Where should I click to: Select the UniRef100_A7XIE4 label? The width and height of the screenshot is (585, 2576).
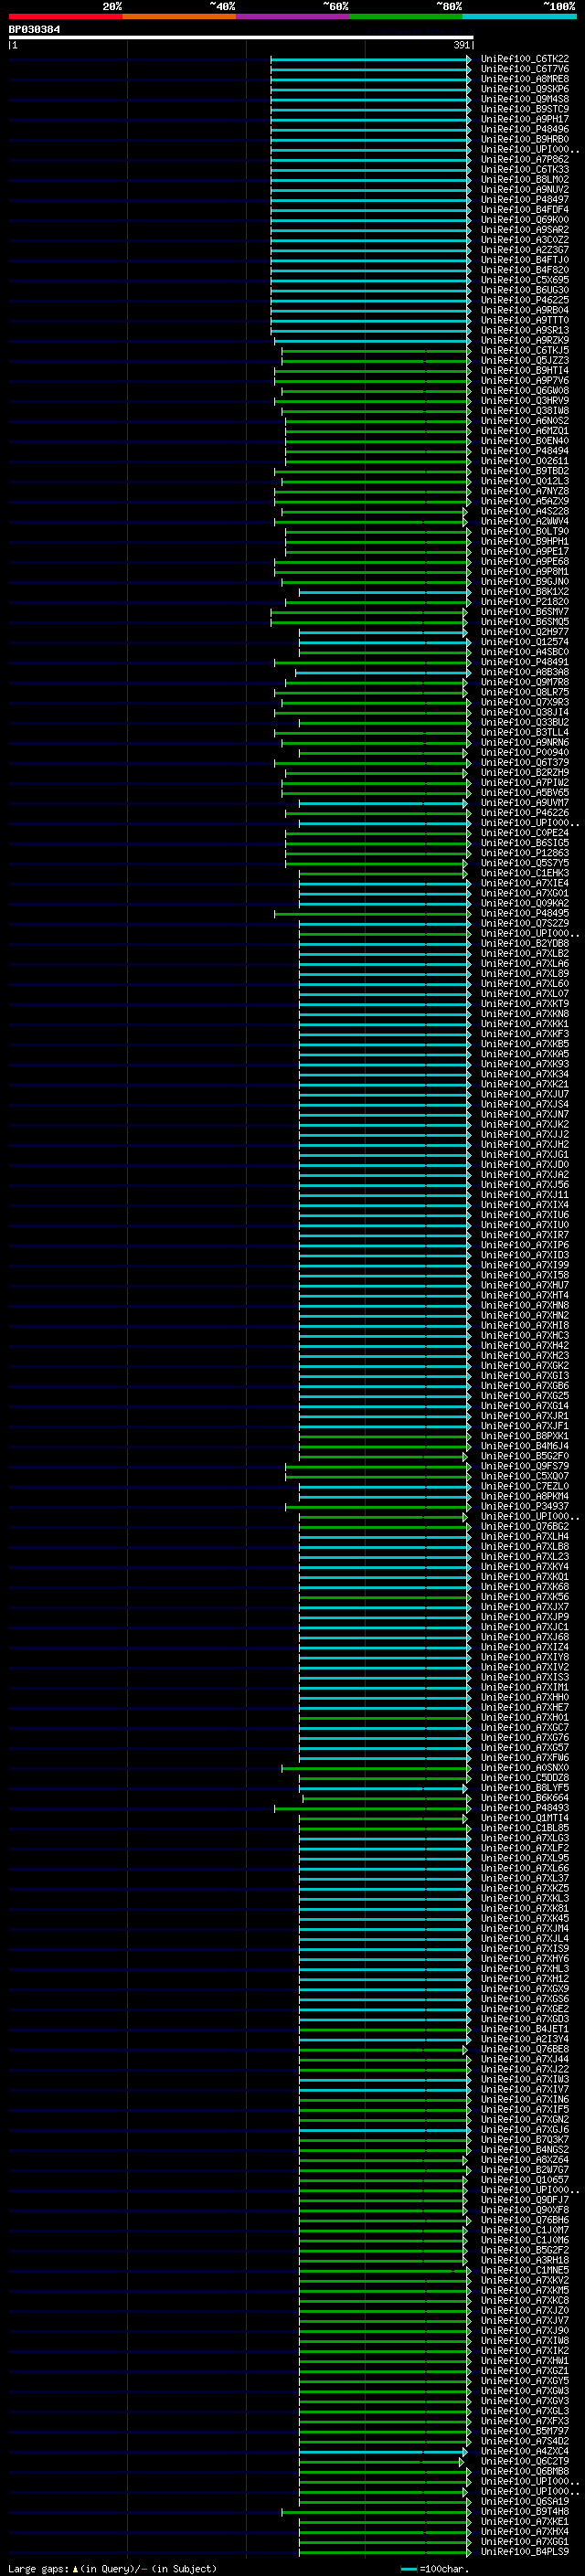[525, 882]
